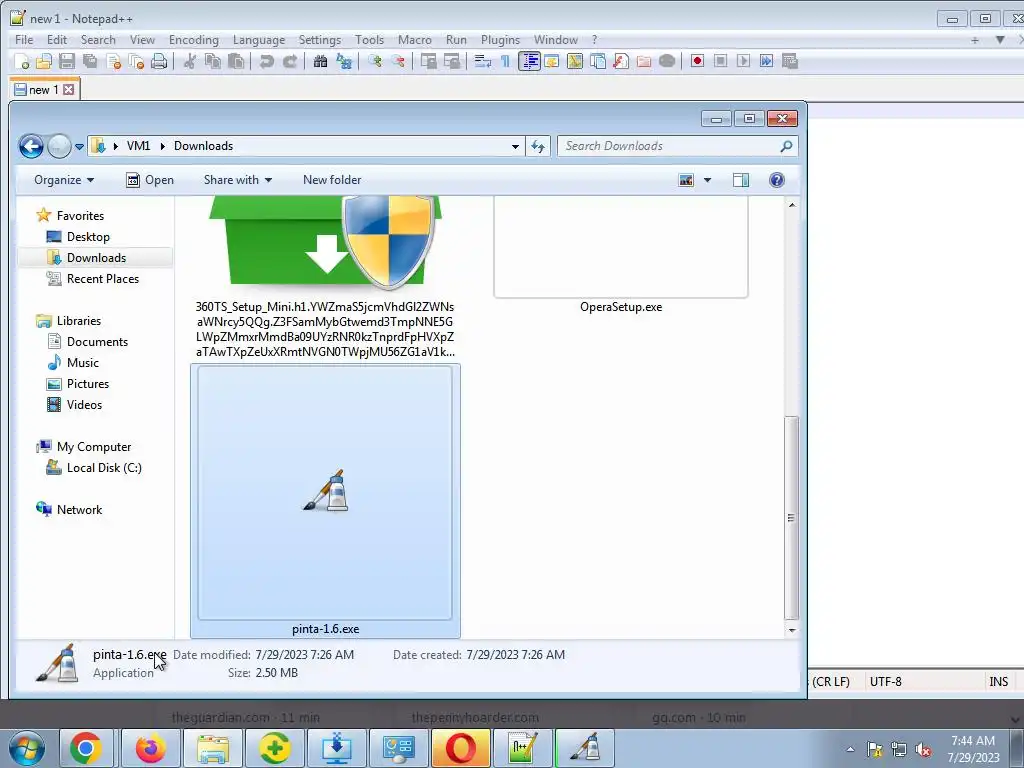Click the Open button in Explorer toolbar
Image resolution: width=1024 pixels, height=768 pixels.
coord(150,180)
